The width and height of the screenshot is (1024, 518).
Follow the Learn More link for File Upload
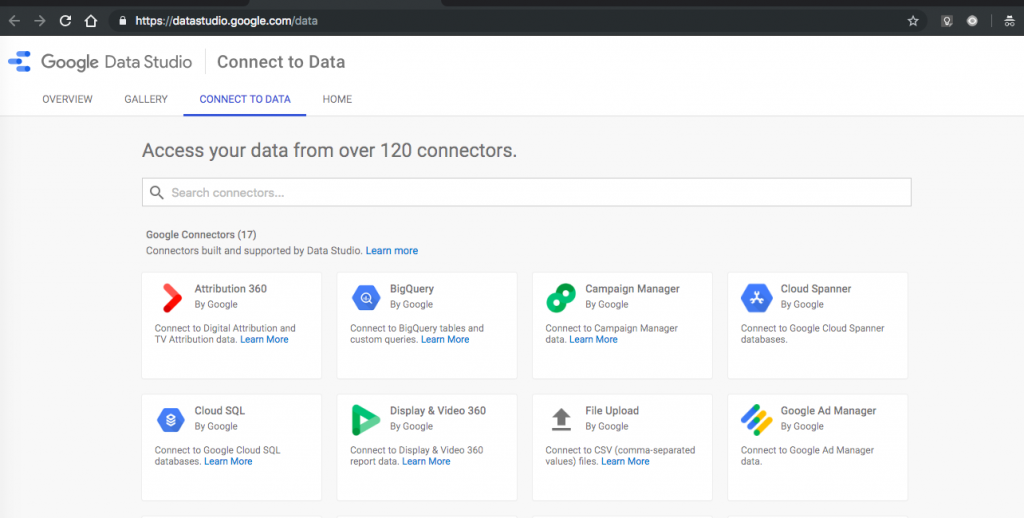[625, 462]
